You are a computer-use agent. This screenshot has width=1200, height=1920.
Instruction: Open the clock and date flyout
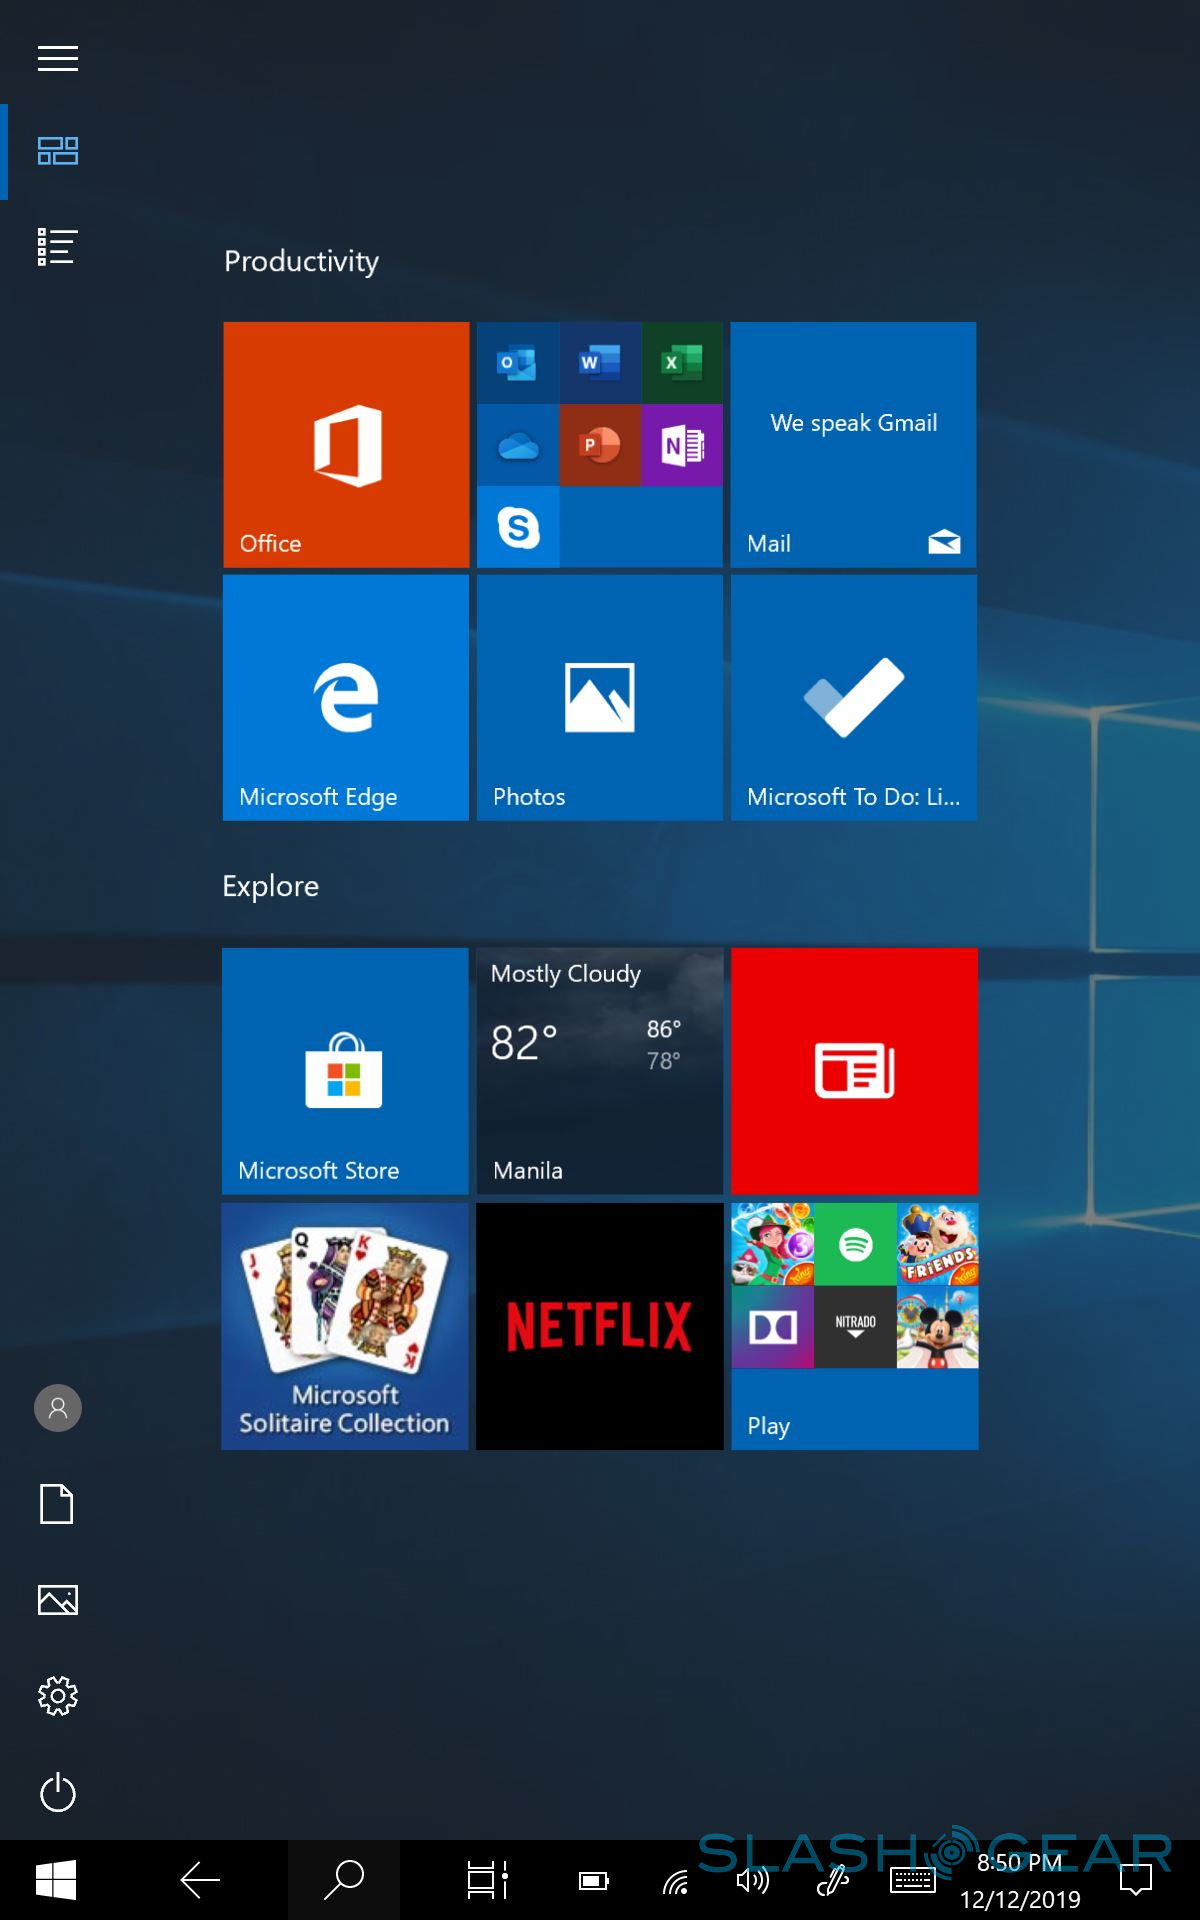(1020, 1880)
